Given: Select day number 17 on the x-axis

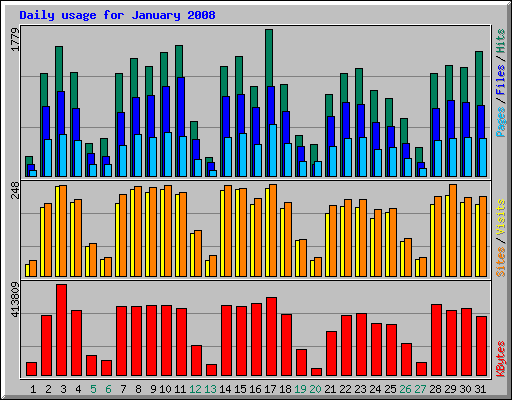Looking at the screenshot, I should click(270, 389).
